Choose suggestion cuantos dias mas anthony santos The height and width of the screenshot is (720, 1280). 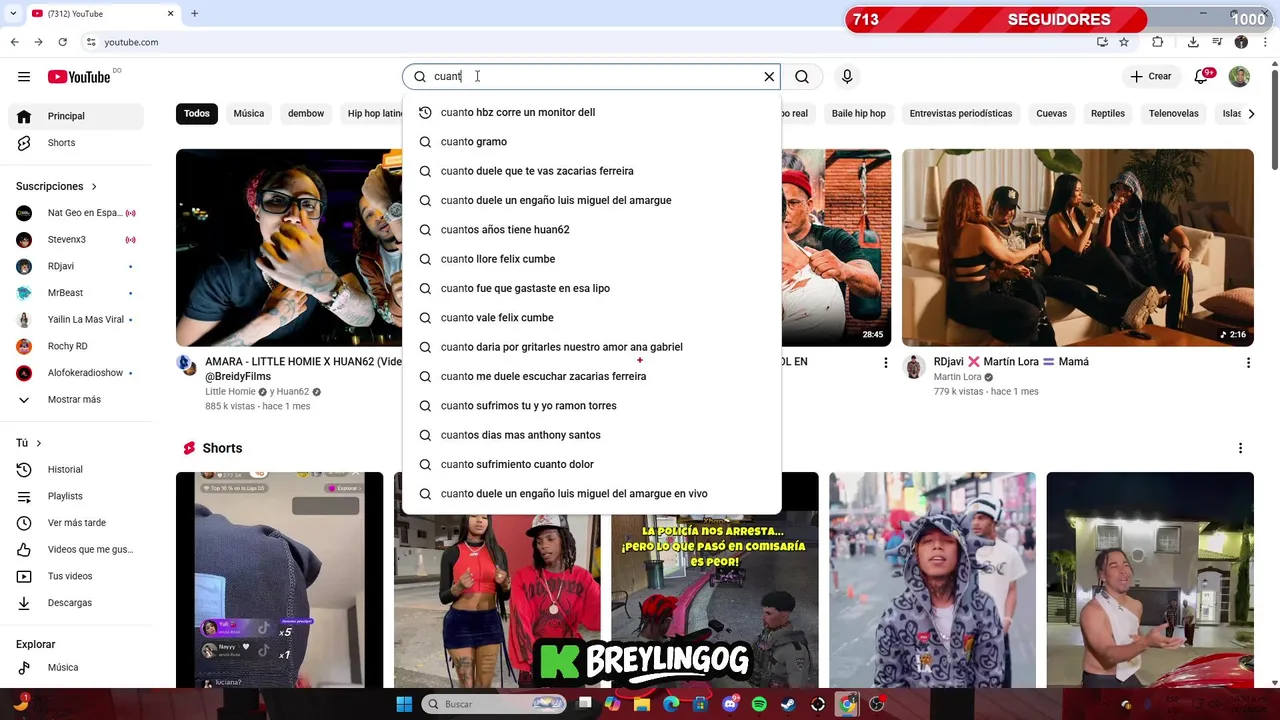pyautogui.click(x=591, y=435)
